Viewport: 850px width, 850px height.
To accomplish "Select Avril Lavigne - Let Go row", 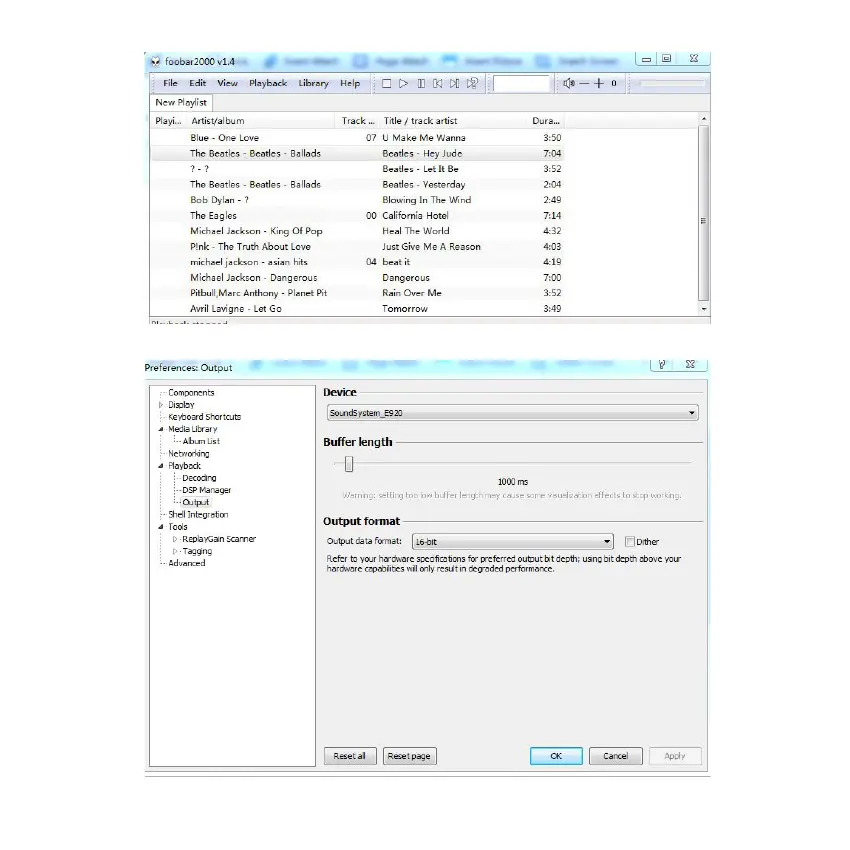I will coord(357,308).
